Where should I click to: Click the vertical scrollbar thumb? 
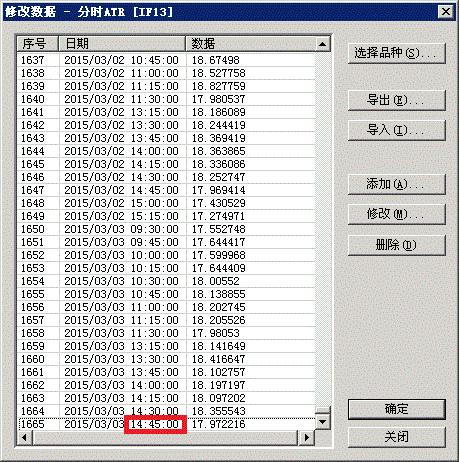point(323,410)
